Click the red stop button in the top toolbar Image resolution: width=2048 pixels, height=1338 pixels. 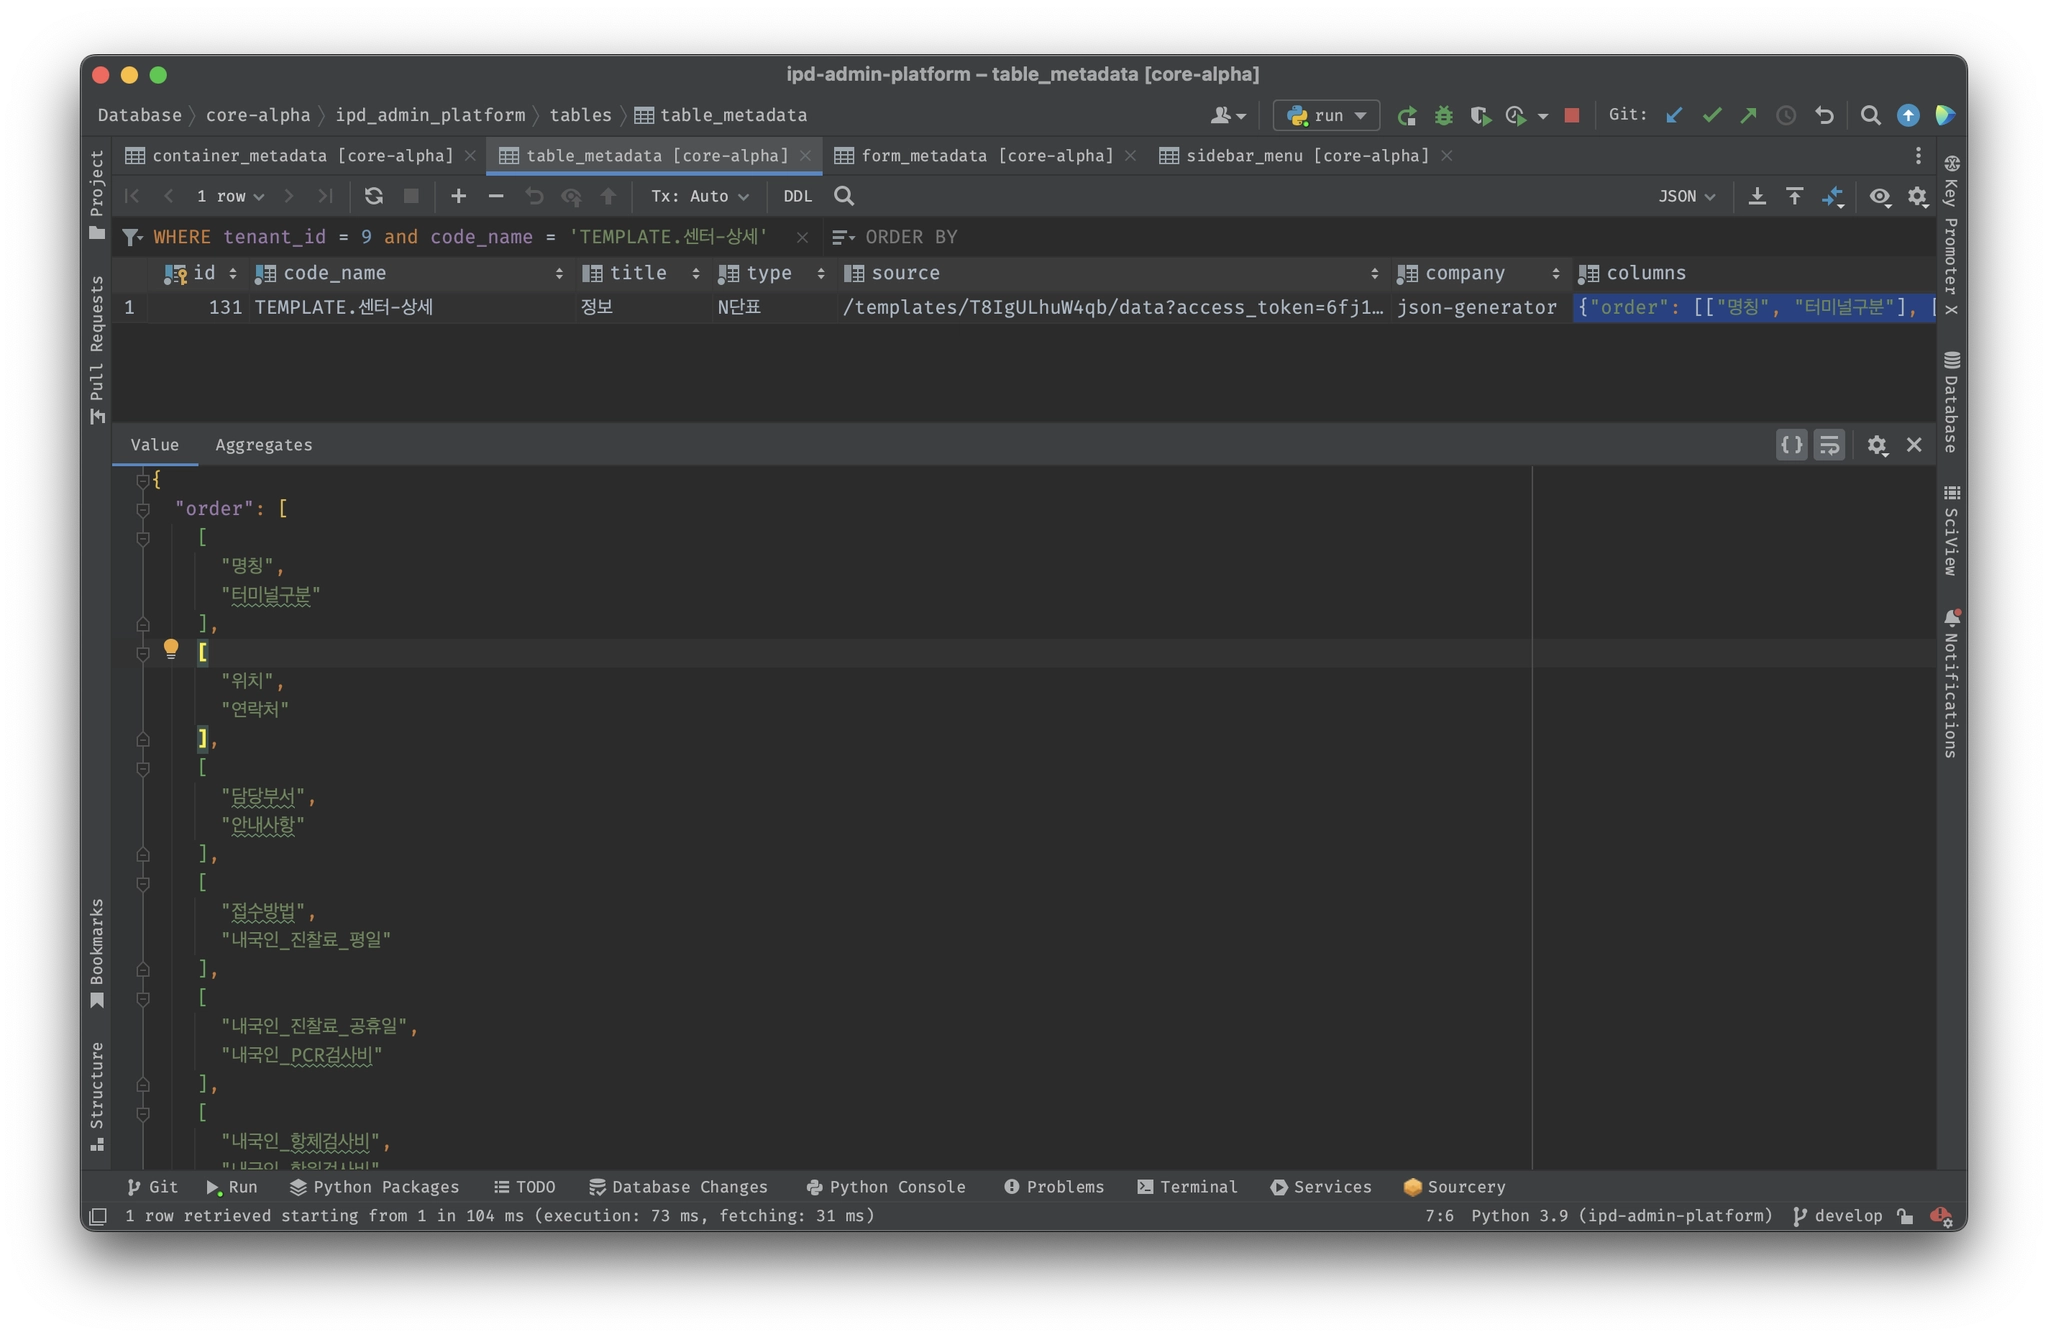[1571, 115]
